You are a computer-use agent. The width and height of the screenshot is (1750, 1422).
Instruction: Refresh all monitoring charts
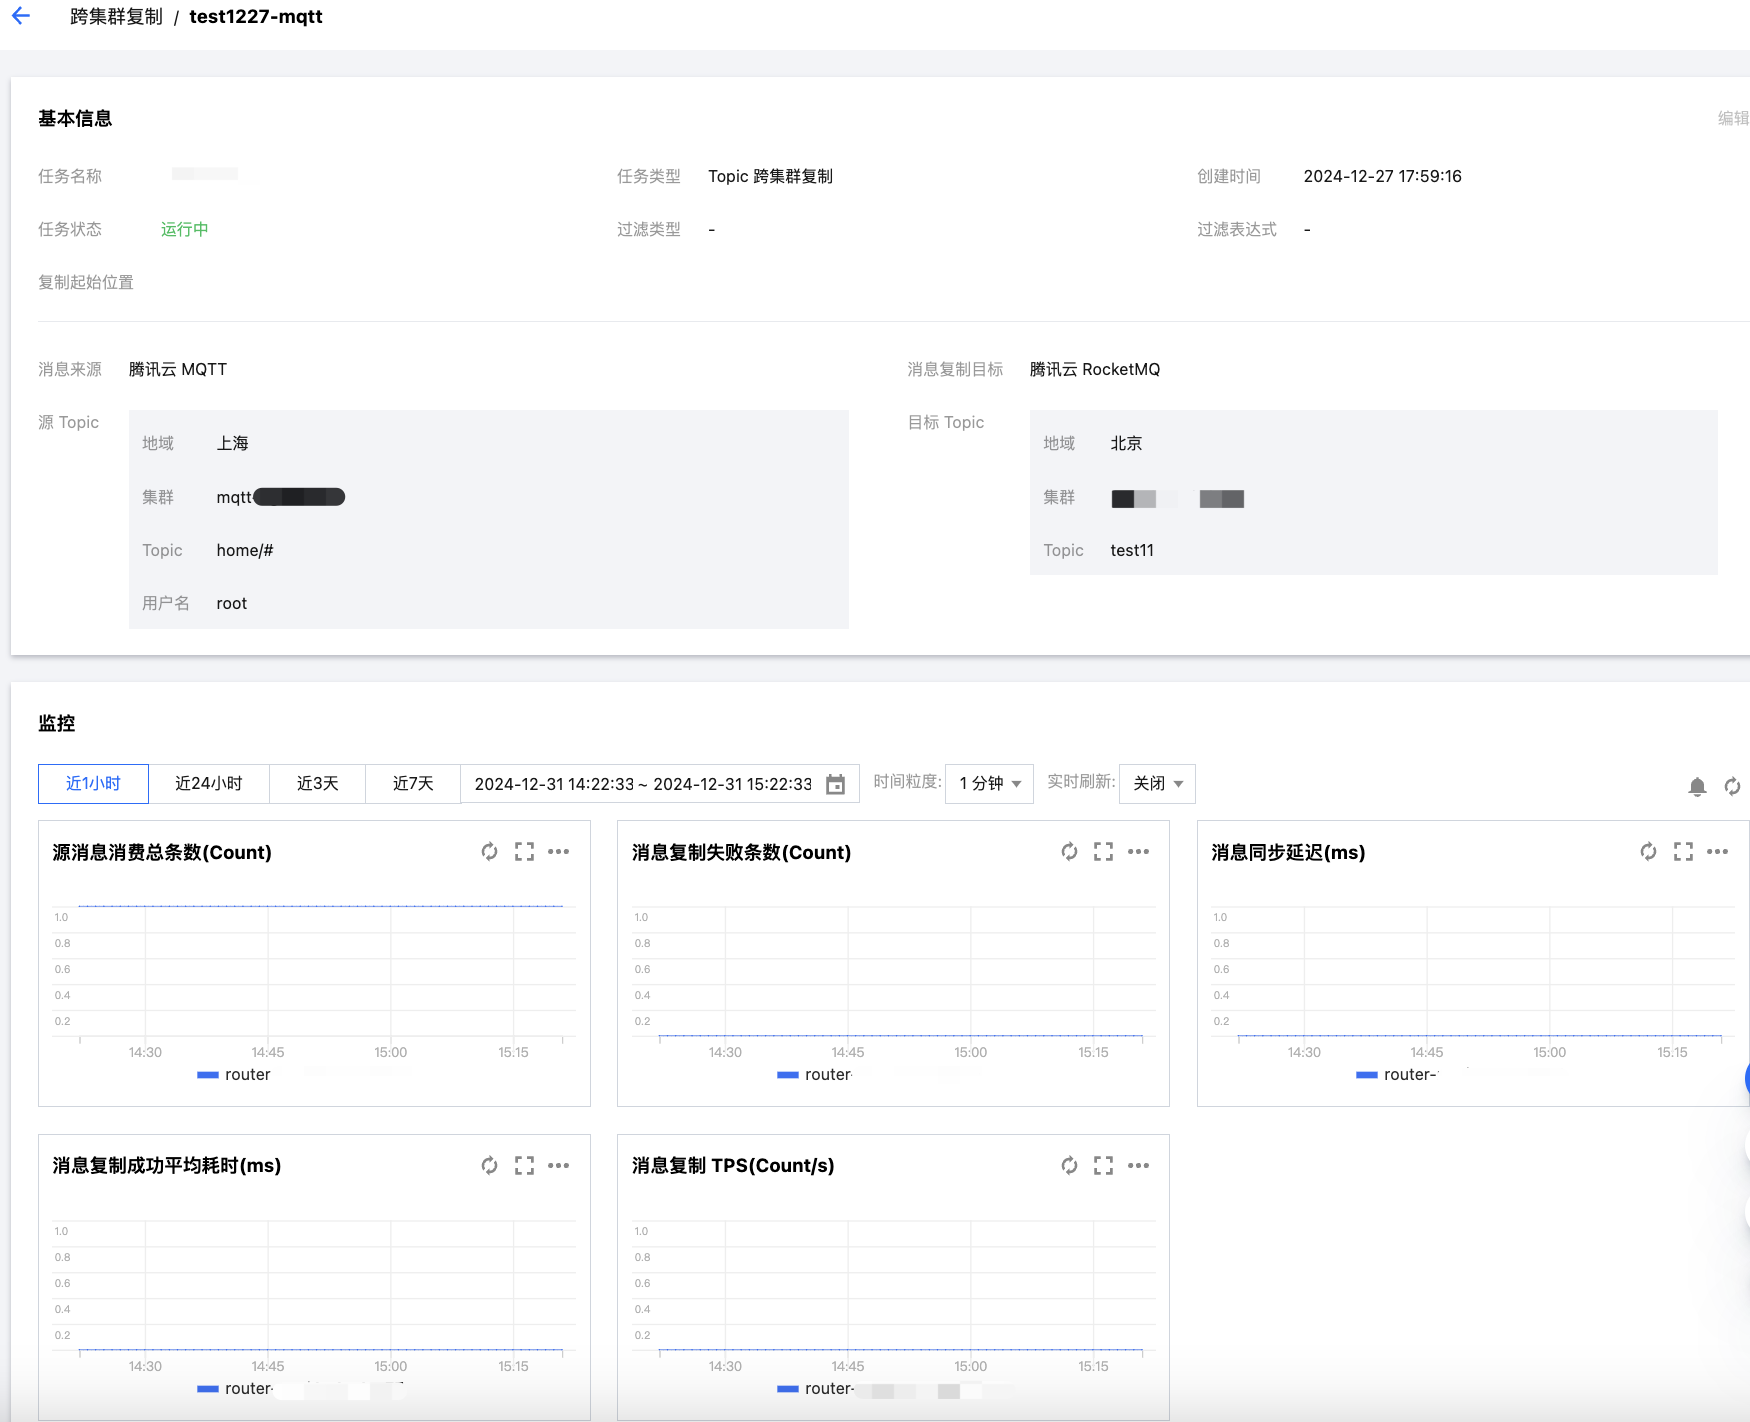point(1732,787)
